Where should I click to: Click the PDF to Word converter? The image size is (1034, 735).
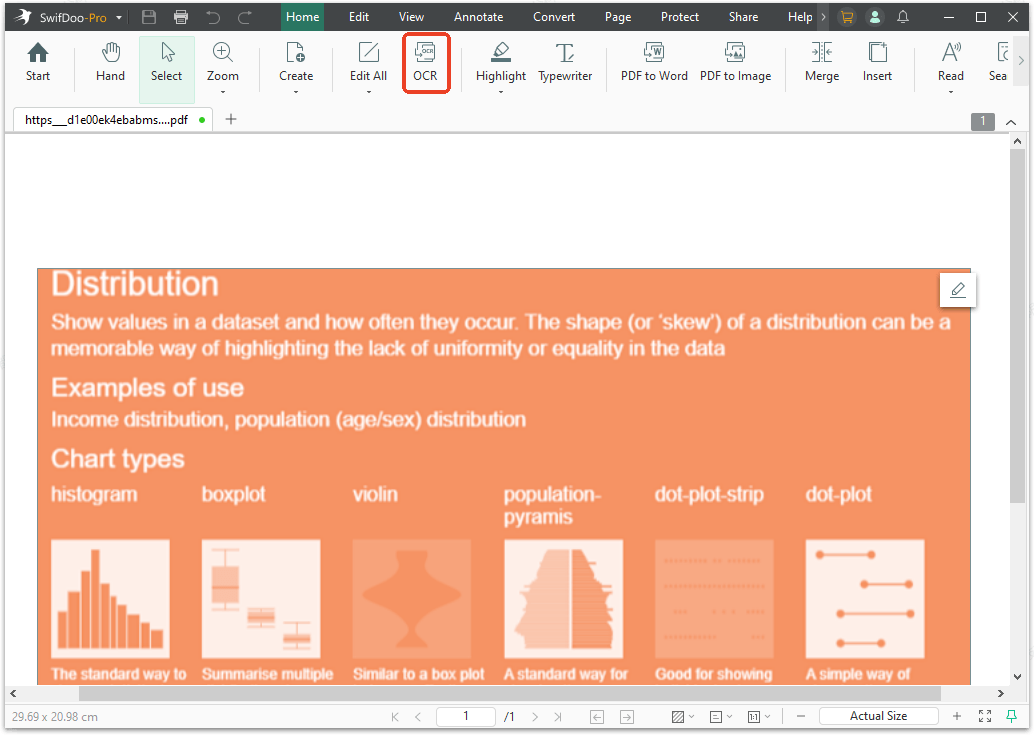tap(654, 63)
